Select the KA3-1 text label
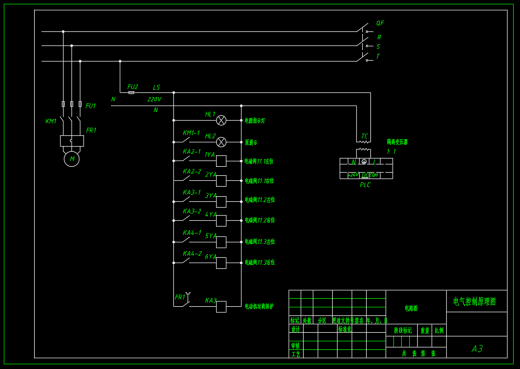 tap(192, 192)
